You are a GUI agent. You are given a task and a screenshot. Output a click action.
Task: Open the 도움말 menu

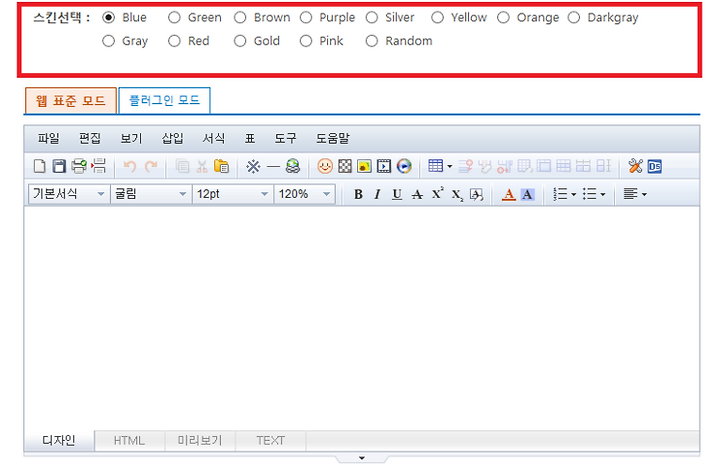tap(333, 138)
